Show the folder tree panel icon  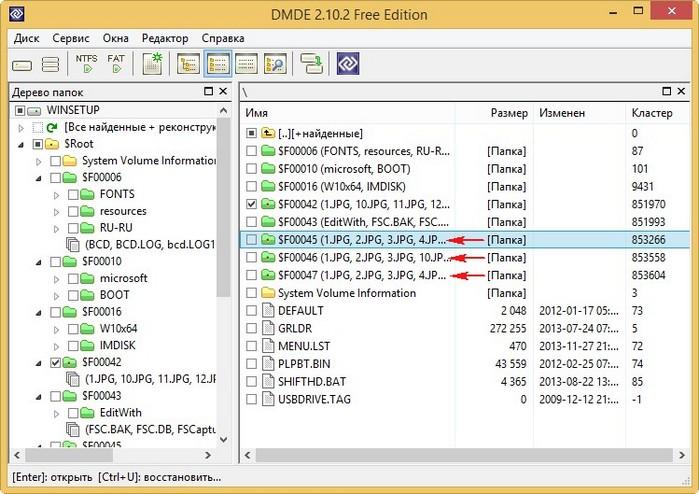tap(188, 64)
